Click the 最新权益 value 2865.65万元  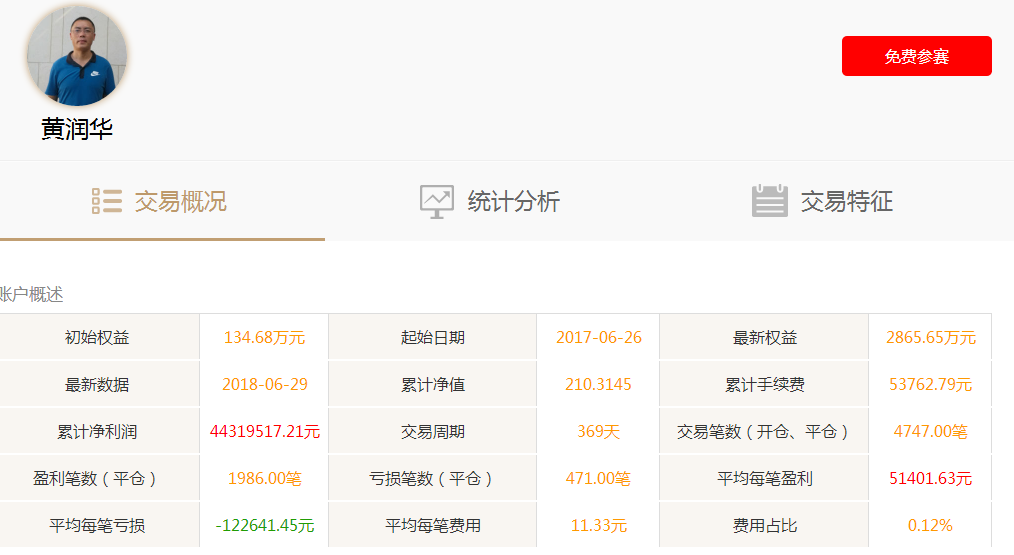[x=930, y=338]
